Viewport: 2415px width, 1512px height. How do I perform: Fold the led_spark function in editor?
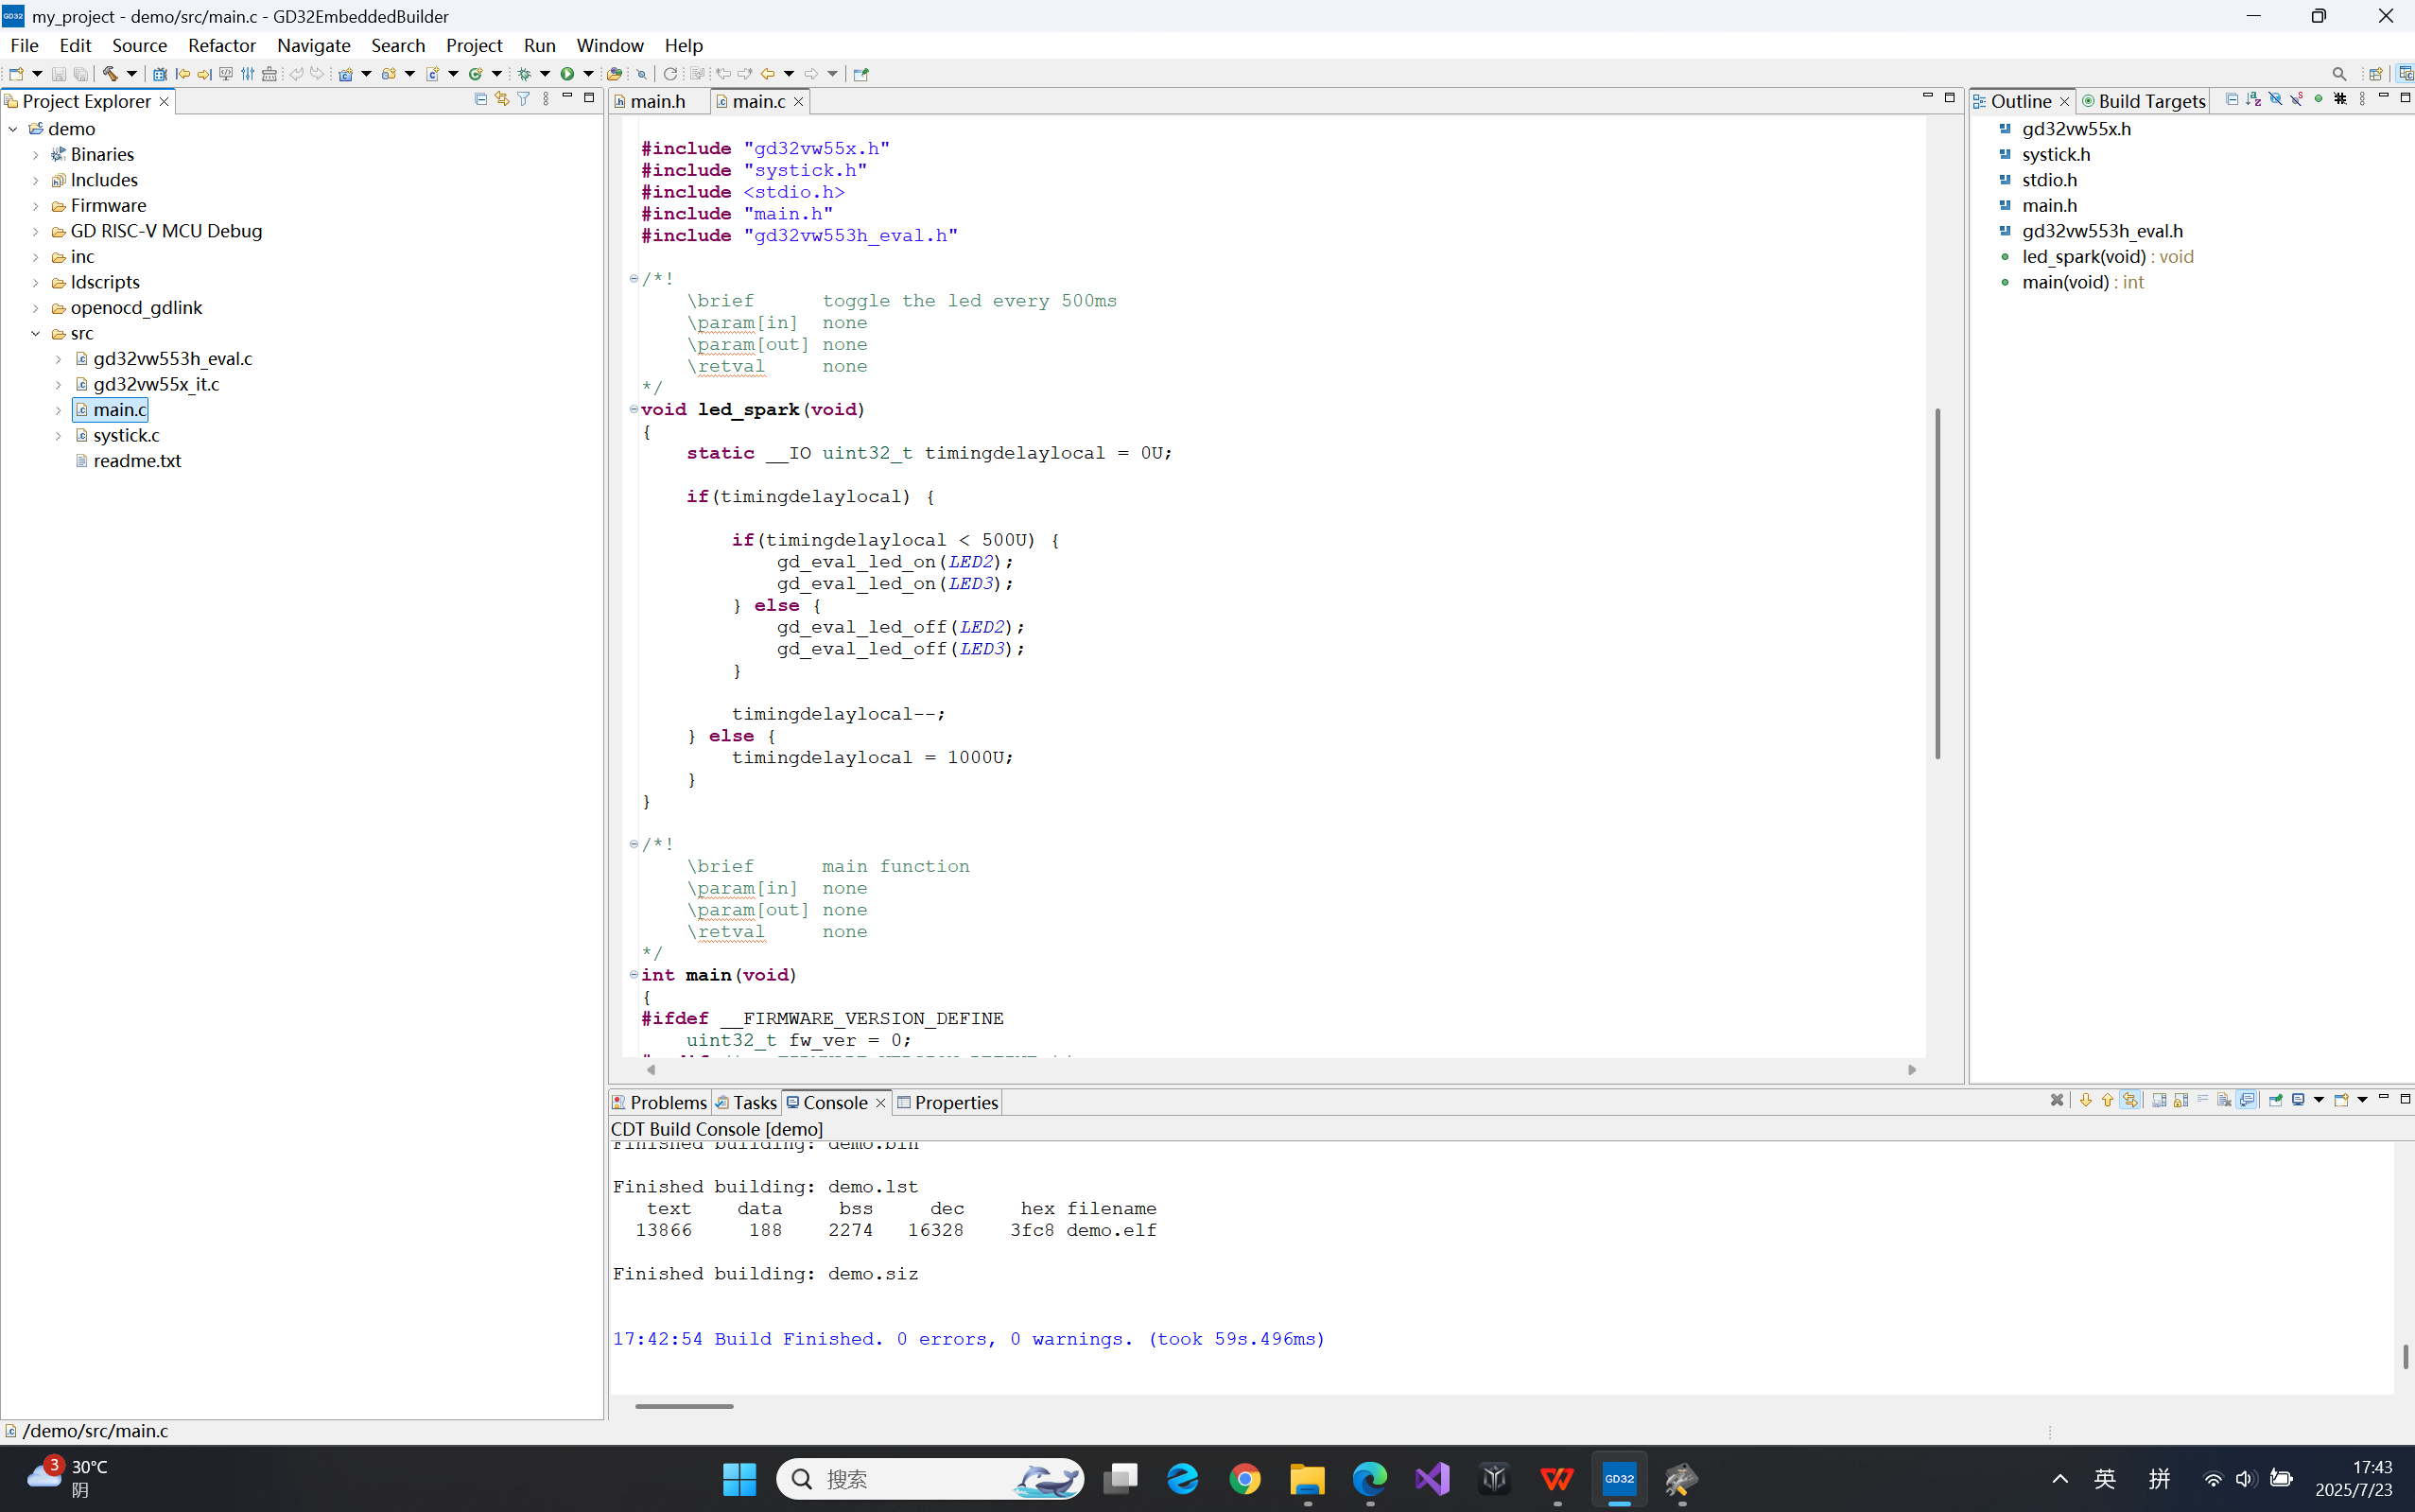pos(633,409)
